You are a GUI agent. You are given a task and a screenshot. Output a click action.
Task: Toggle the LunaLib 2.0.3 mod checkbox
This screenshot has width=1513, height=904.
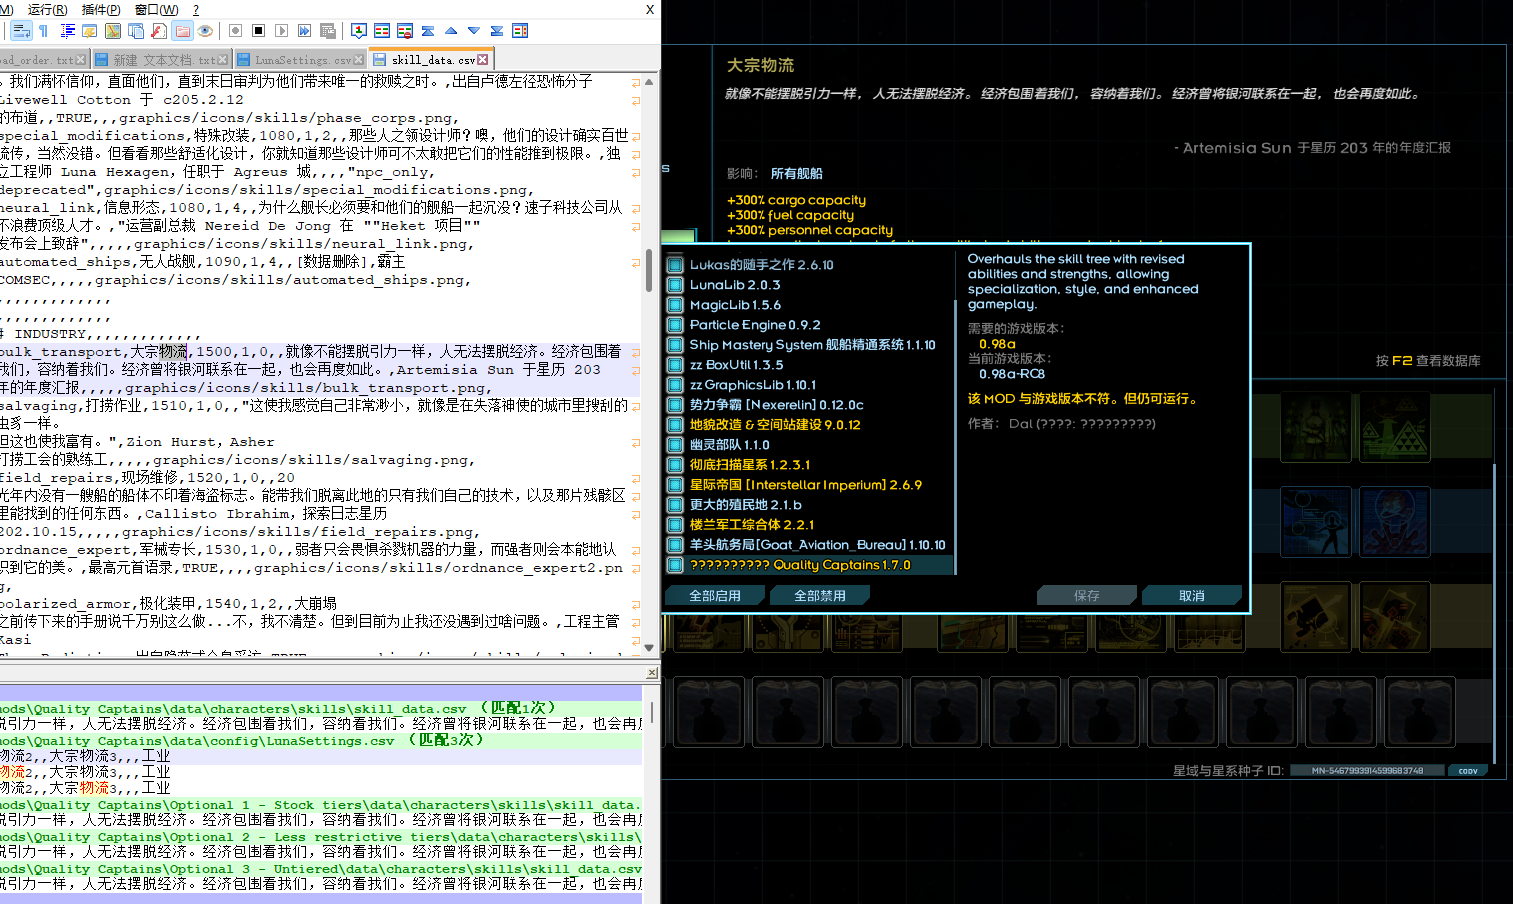point(675,285)
